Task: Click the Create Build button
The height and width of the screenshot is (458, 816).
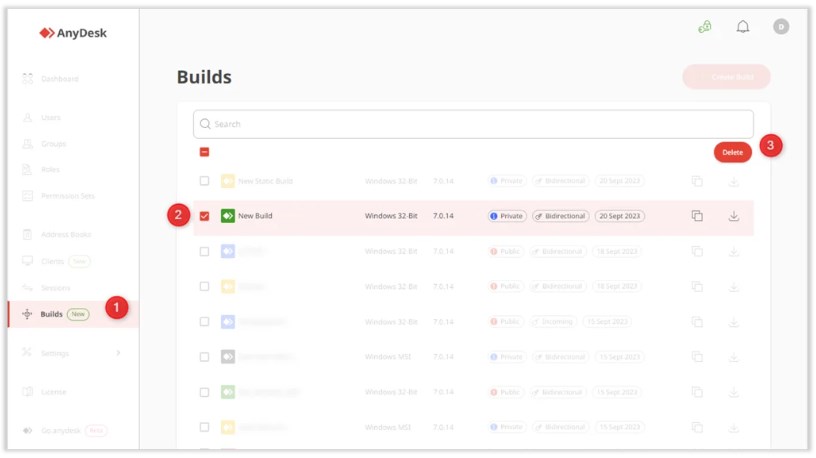Action: 726,77
